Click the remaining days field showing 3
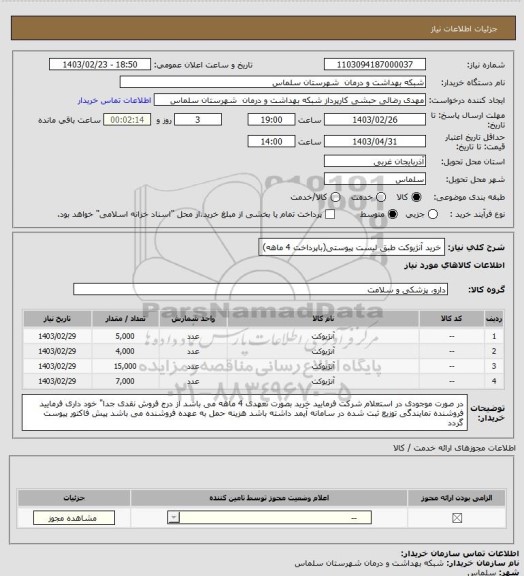The height and width of the screenshot is (576, 524). (x=198, y=120)
